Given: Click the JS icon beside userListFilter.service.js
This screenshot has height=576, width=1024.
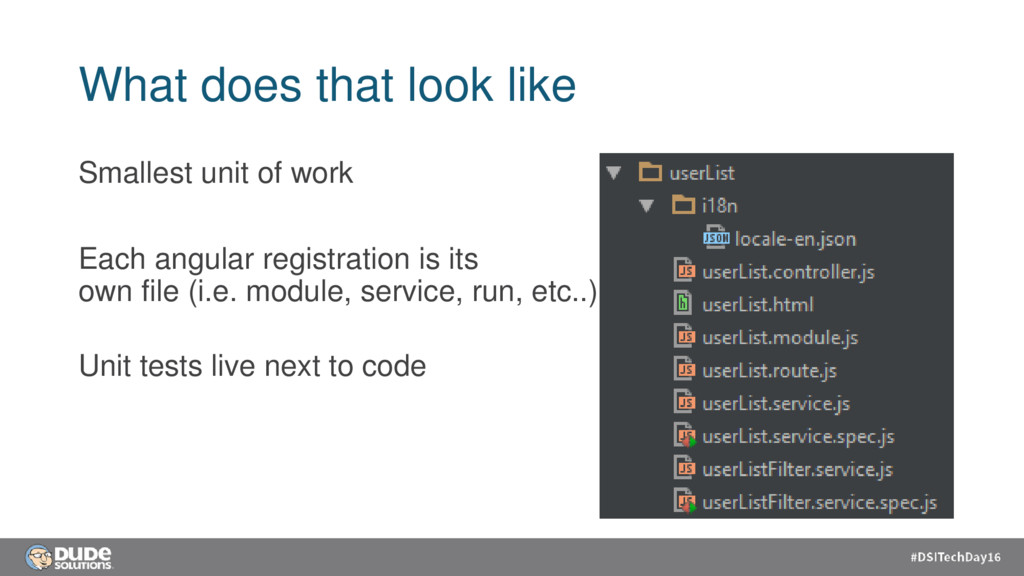Looking at the screenshot, I should 684,468.
